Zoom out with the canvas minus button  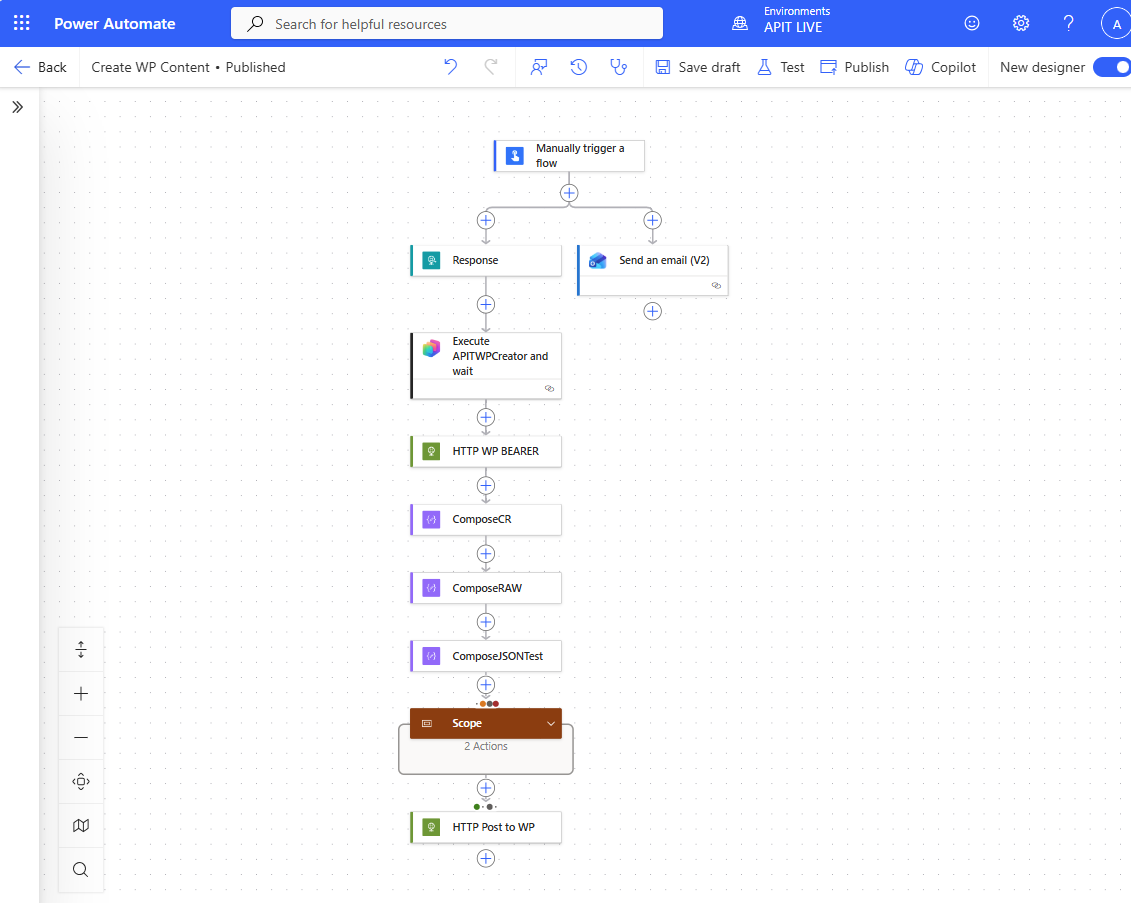tap(81, 738)
